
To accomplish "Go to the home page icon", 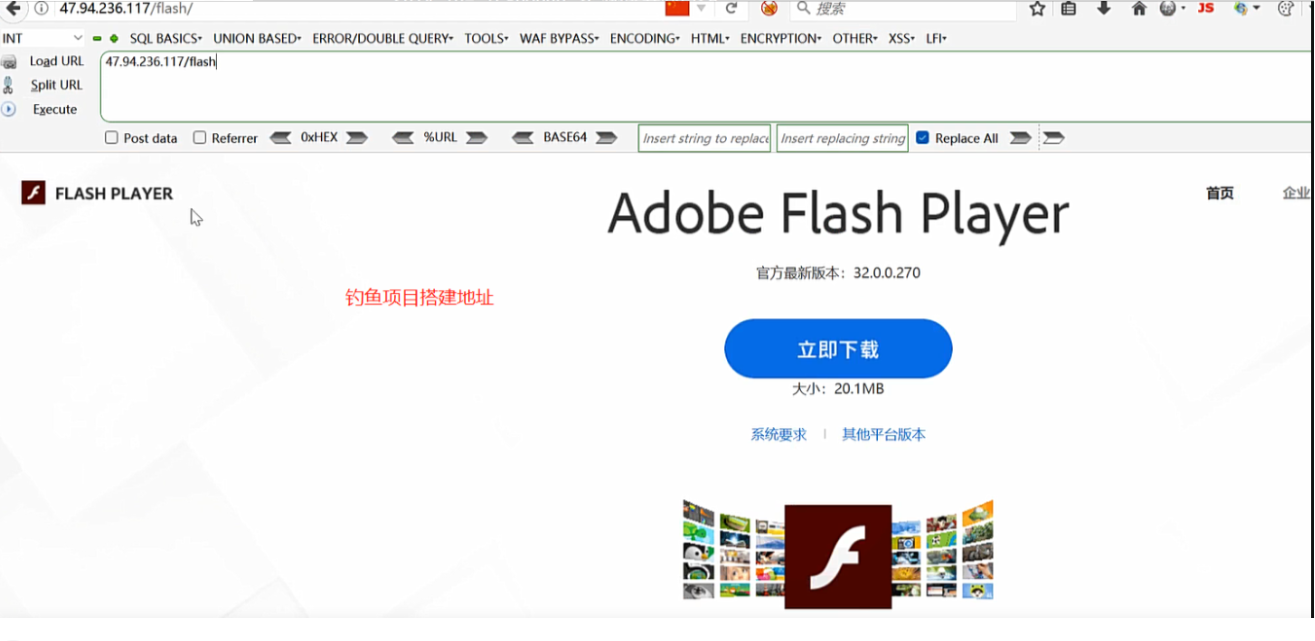I will point(1139,8).
